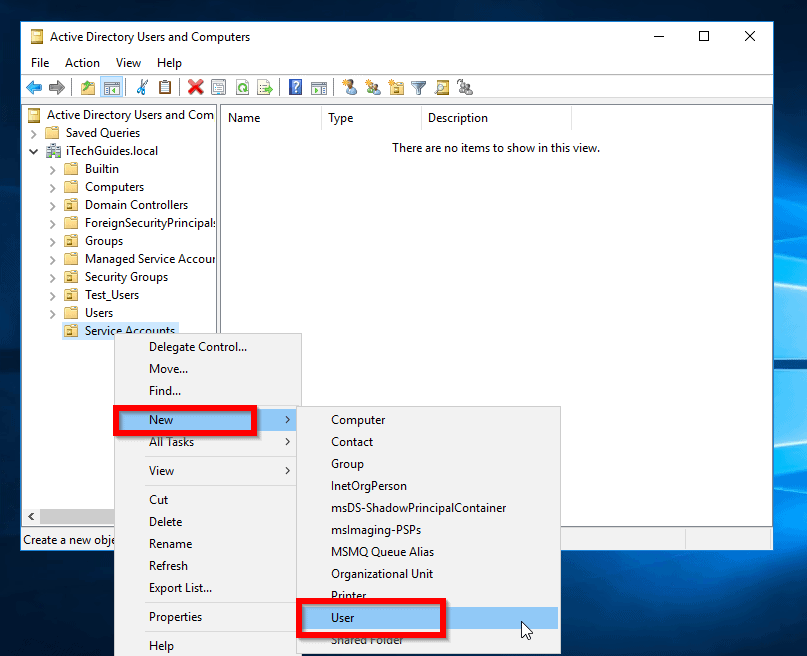Collapse the iTechGuides.local domain node
The image size is (807, 656).
[x=35, y=150]
